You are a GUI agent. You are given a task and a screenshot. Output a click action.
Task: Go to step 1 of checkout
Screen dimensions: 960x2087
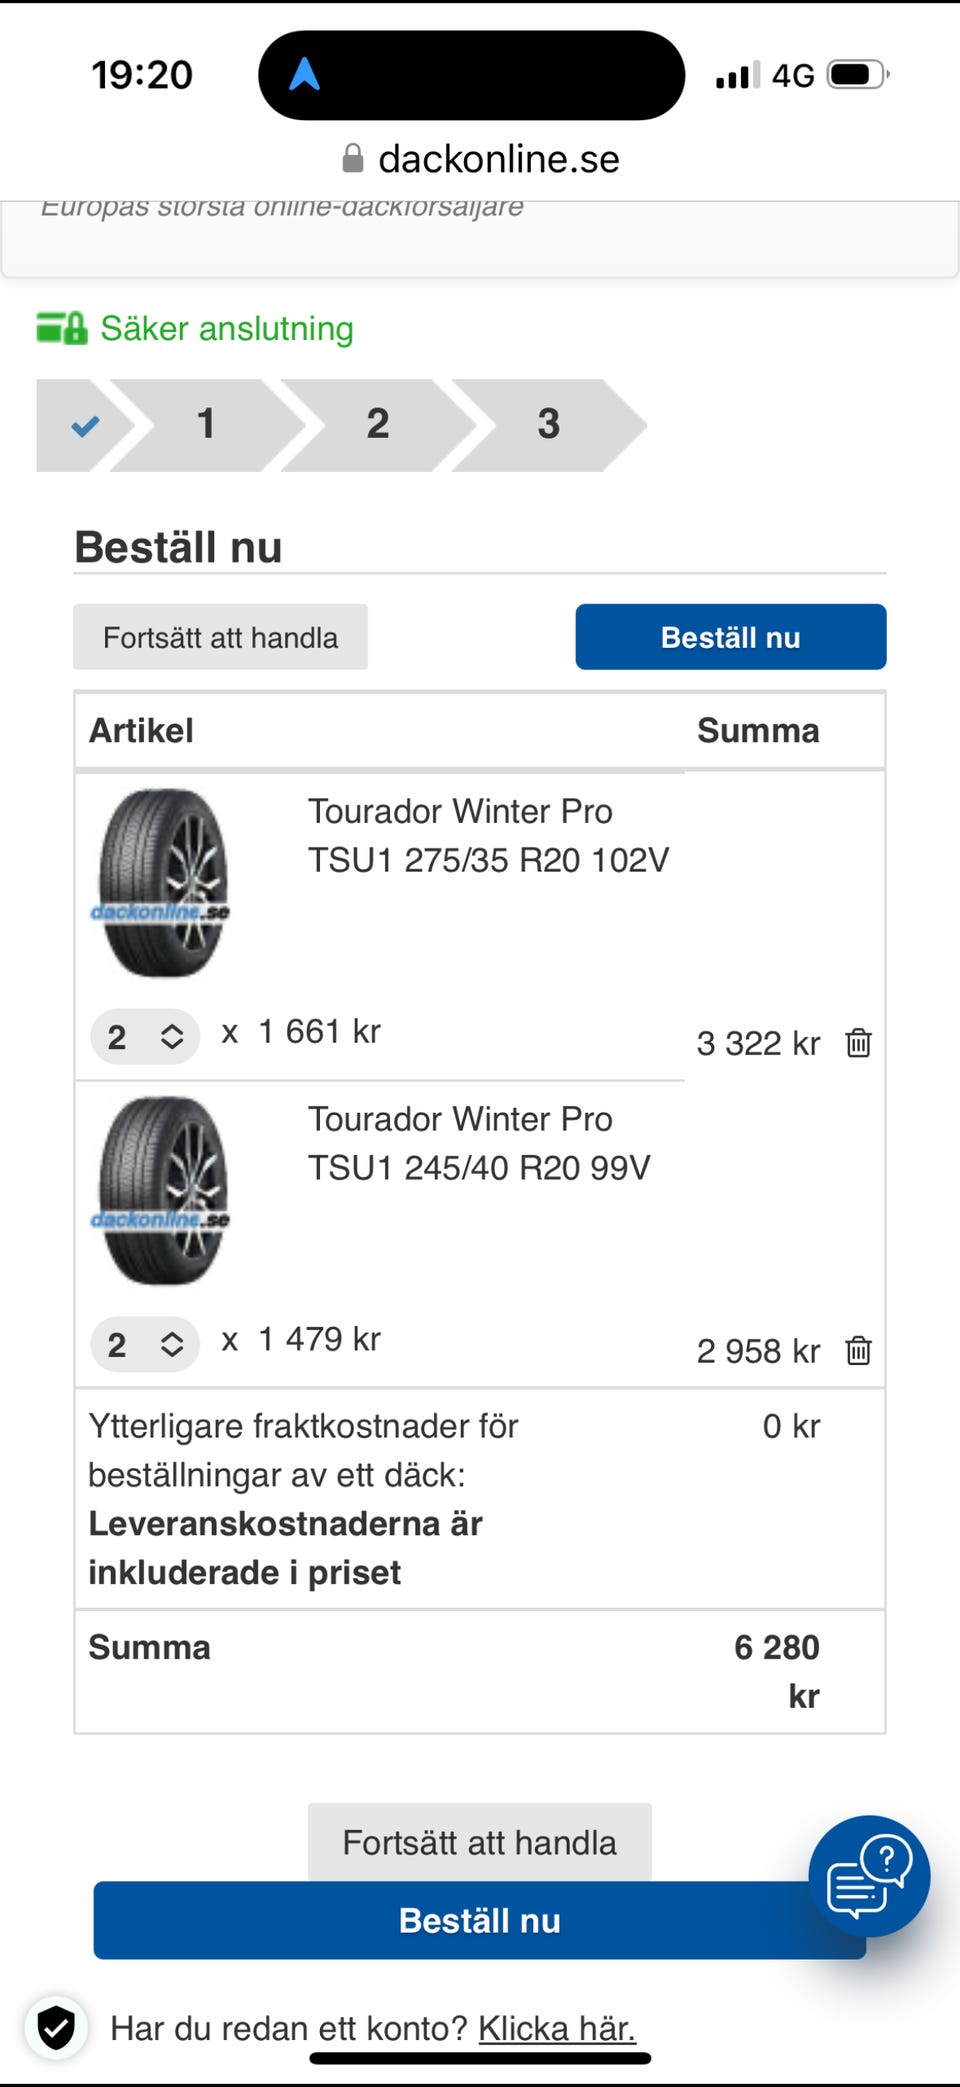[x=207, y=425]
